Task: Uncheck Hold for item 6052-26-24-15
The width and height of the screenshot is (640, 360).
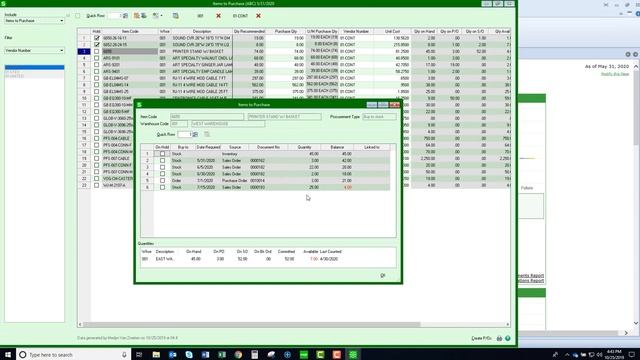Action: click(x=97, y=44)
